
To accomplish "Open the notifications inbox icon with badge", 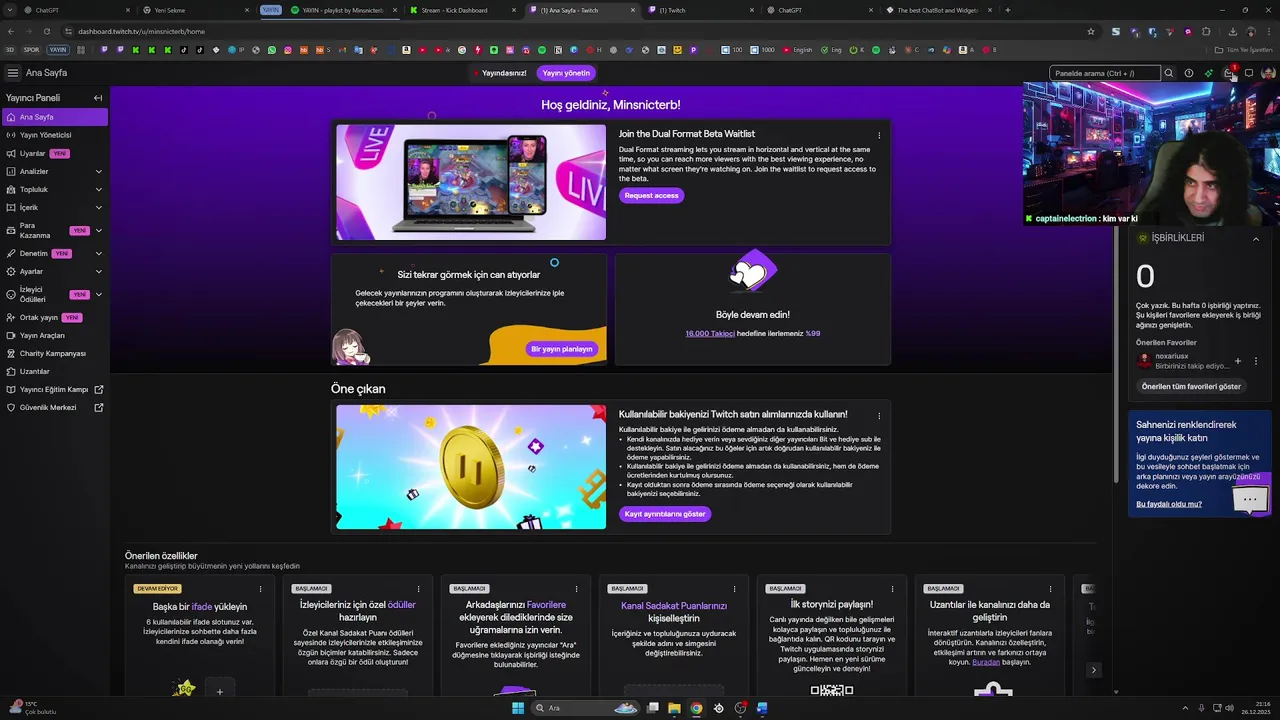I will click(1229, 73).
